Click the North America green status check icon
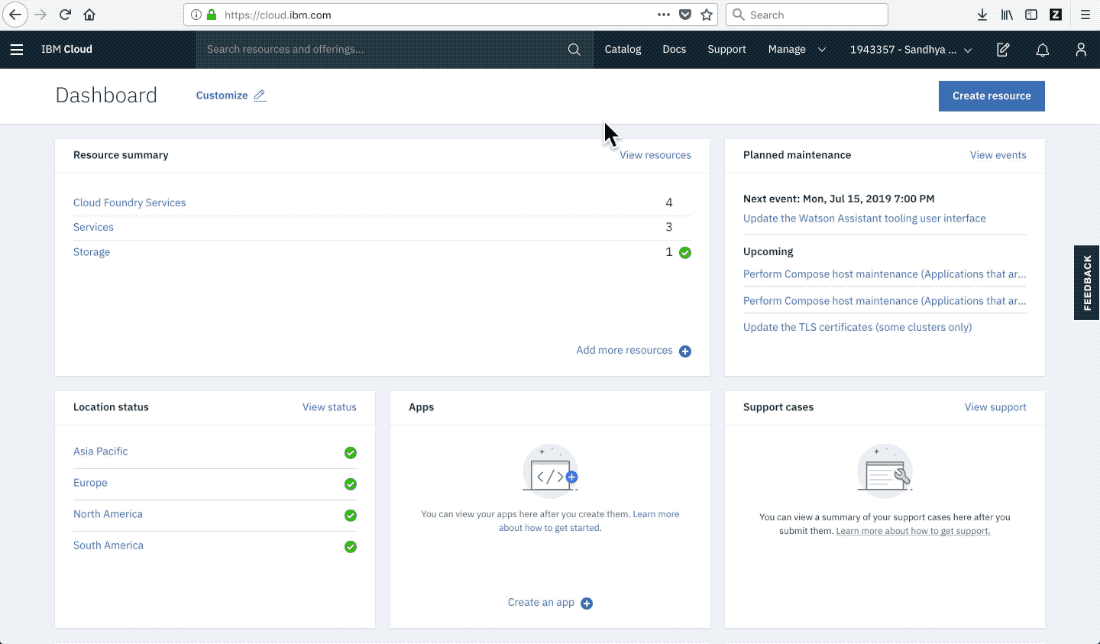 point(351,516)
